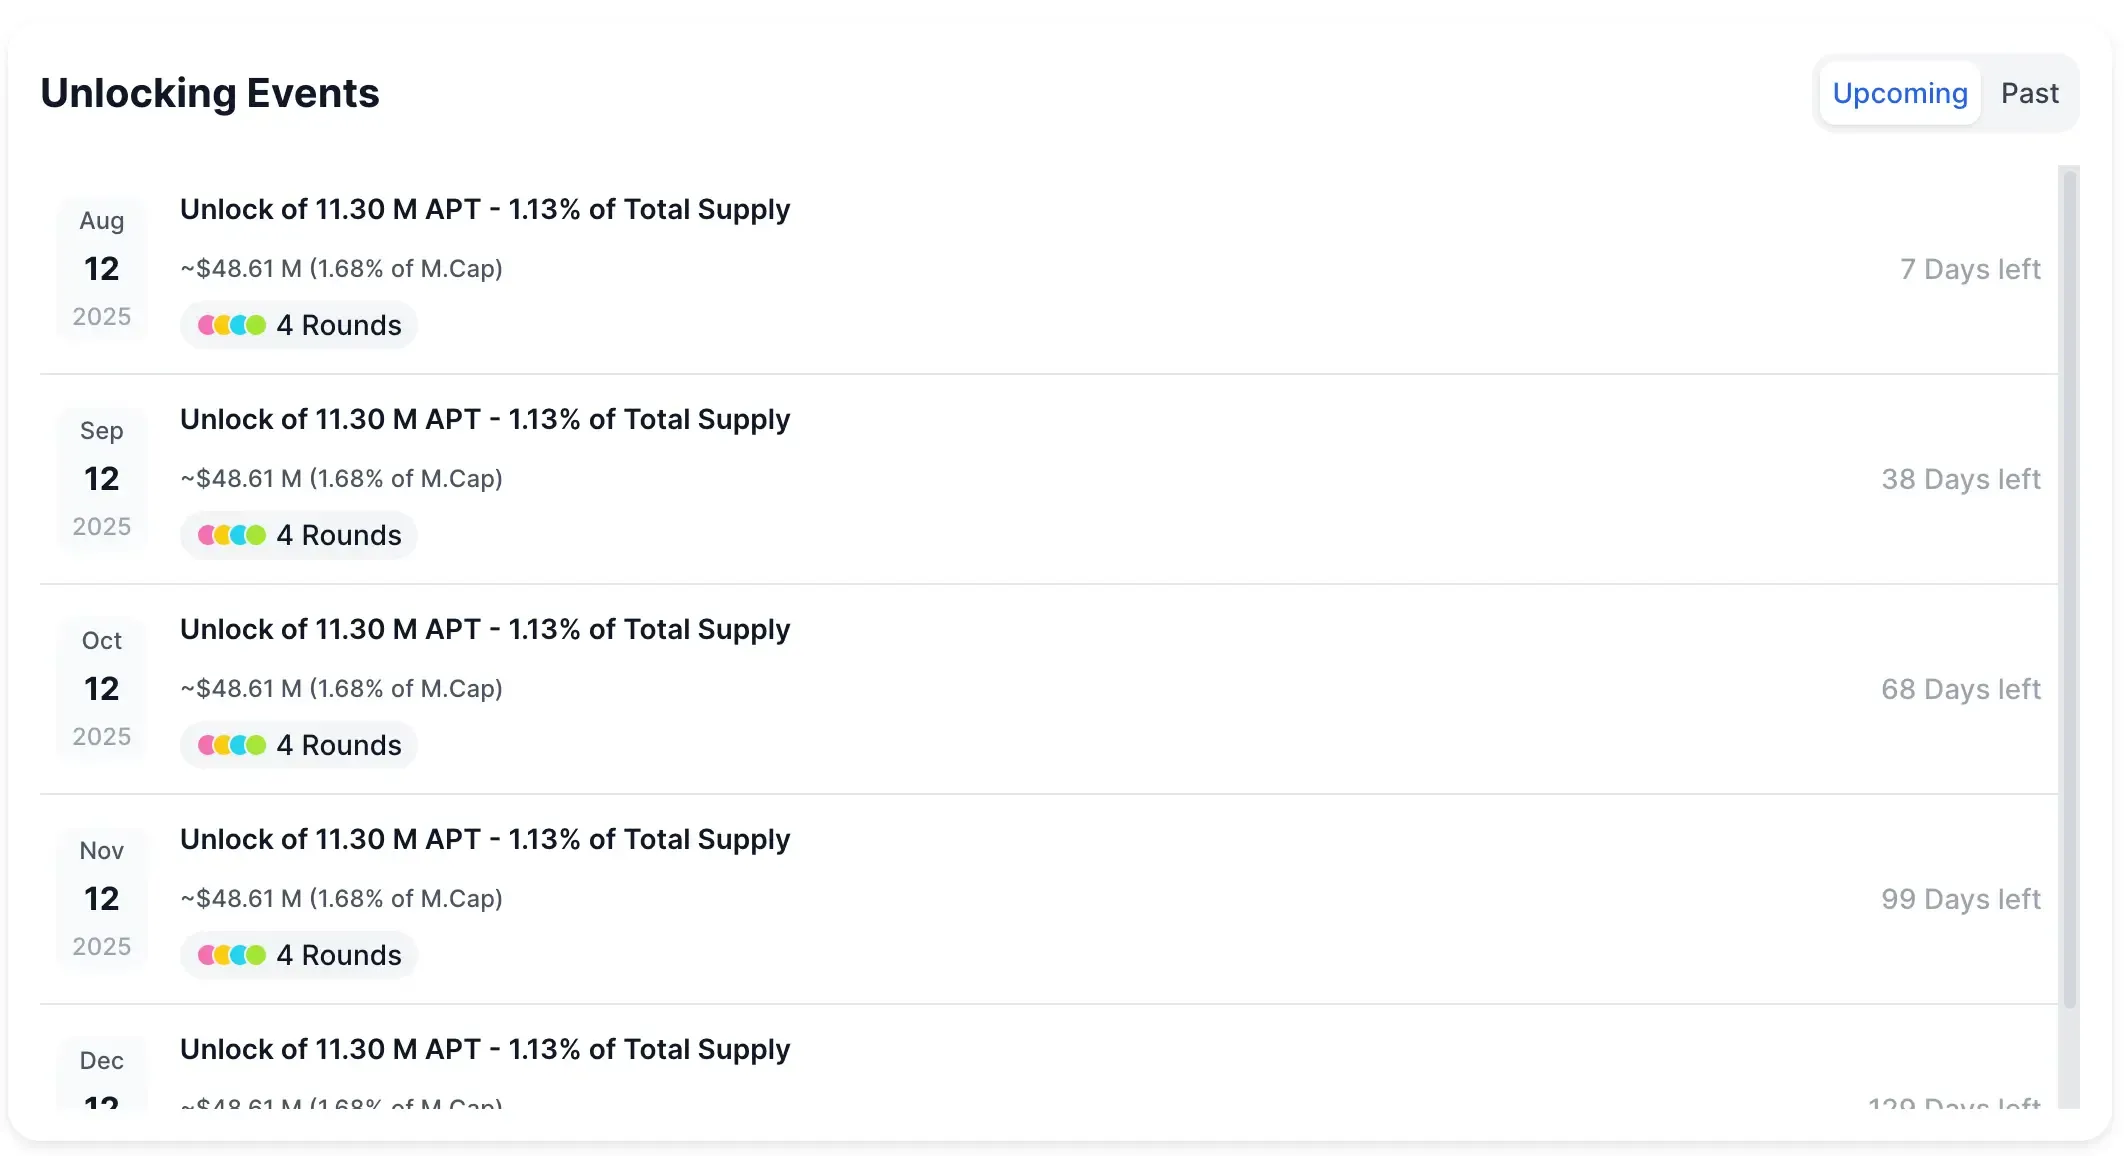Click the Nov 12 rounds color dots
The width and height of the screenshot is (2124, 1156).
(x=232, y=955)
